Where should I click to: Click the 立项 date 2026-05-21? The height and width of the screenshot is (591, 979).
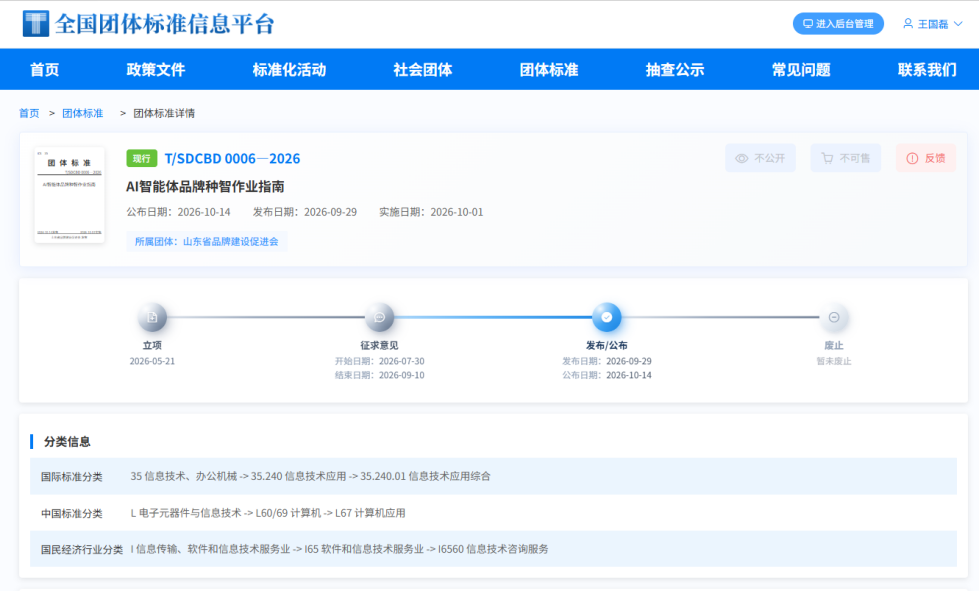click(x=152, y=361)
